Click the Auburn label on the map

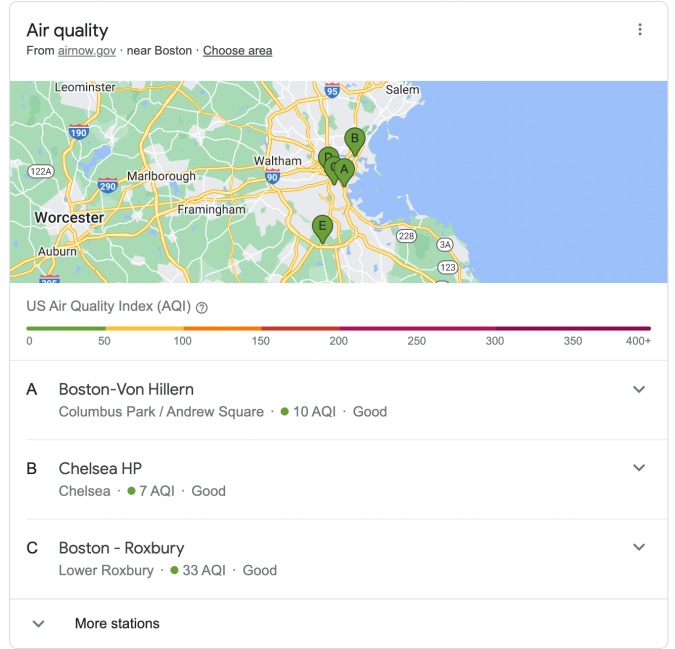57,251
